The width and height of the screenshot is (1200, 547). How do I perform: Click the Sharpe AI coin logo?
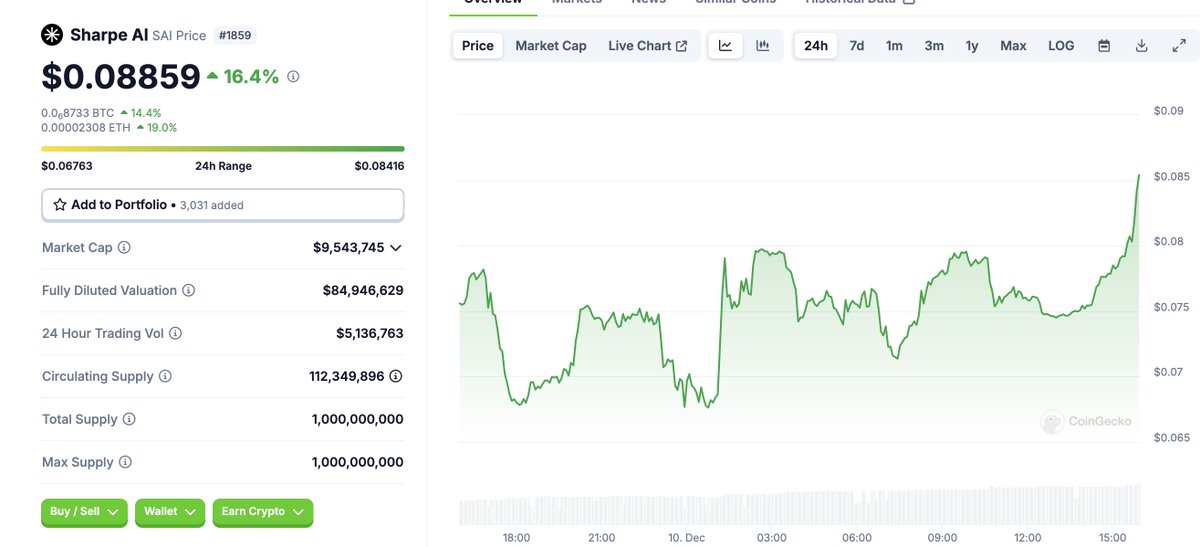[x=52, y=35]
